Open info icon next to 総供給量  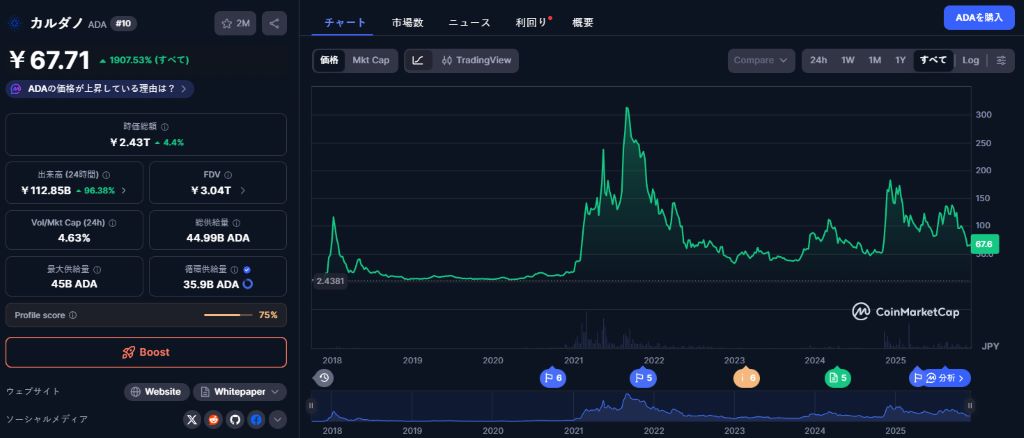pos(236,223)
